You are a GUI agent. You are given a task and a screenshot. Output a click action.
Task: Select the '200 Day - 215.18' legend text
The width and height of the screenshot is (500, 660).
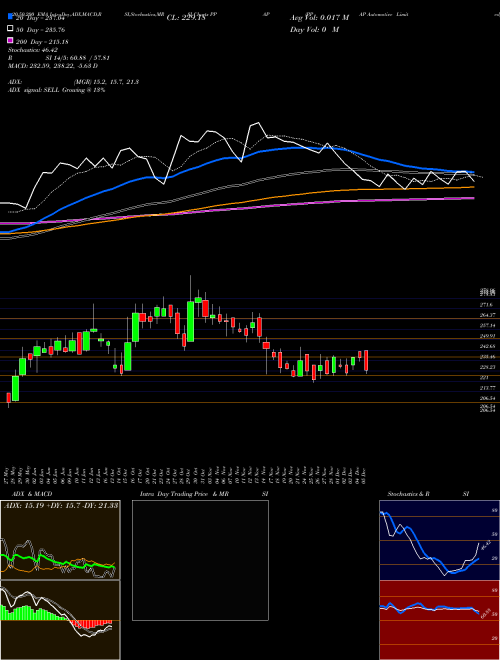(42, 42)
